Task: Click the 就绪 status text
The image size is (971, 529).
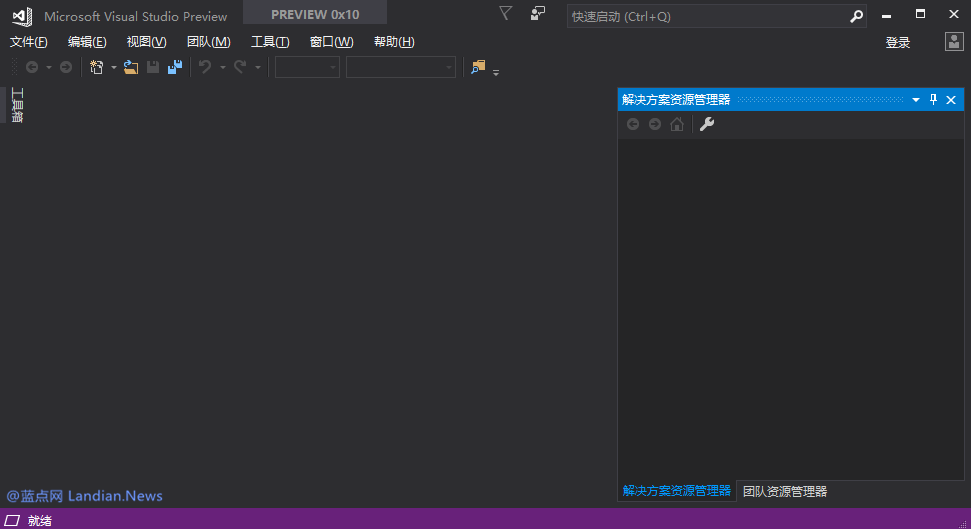Action: (x=40, y=520)
